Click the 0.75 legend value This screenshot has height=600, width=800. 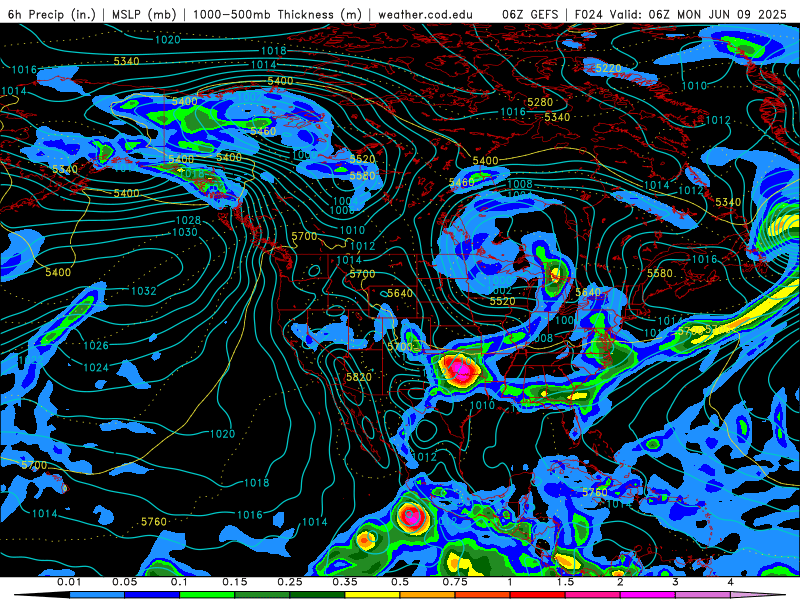455,582
